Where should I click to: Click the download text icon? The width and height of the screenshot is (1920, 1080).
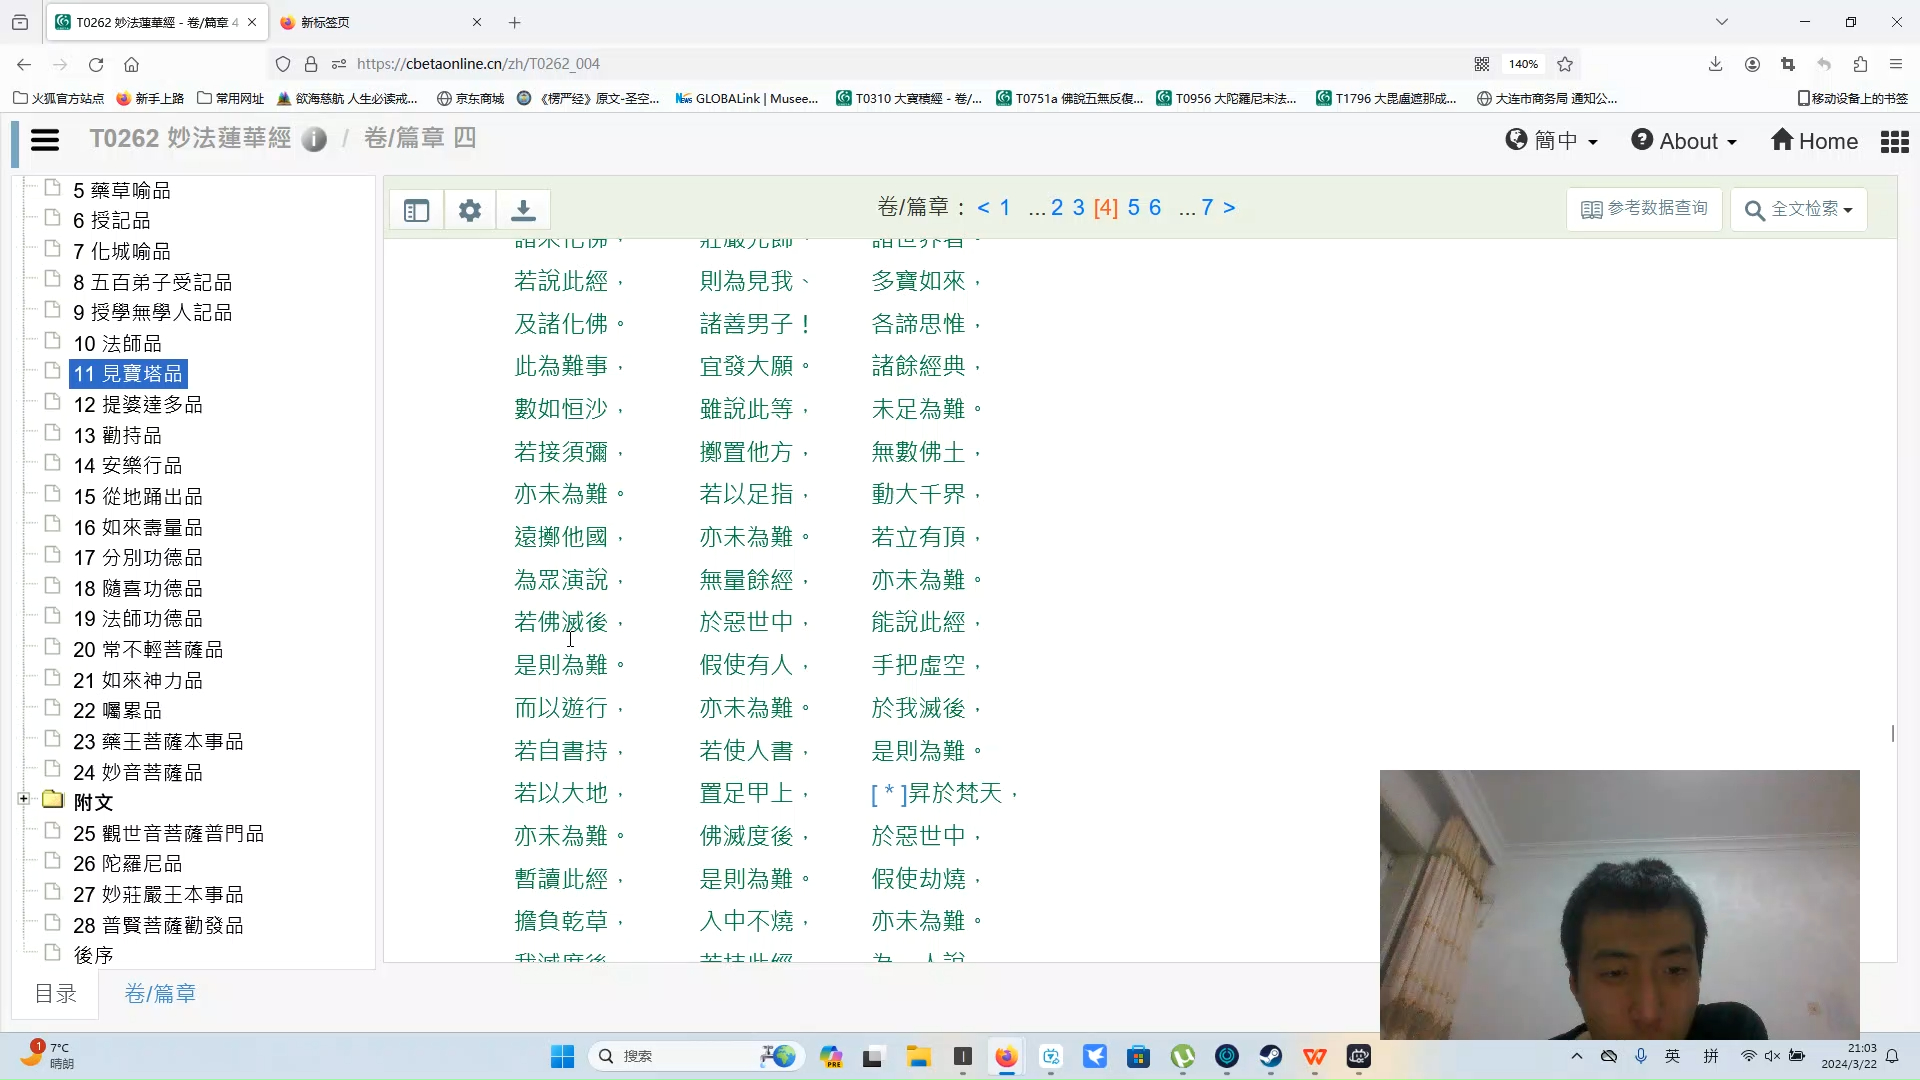(x=523, y=210)
